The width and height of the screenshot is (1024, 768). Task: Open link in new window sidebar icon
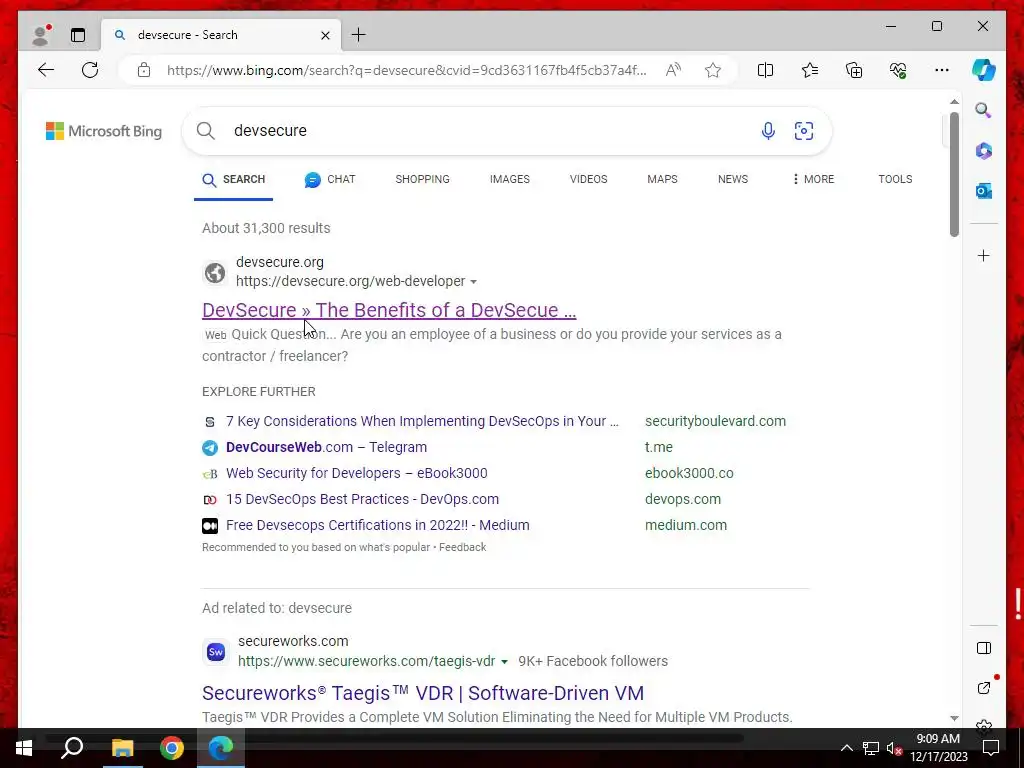coord(984,688)
